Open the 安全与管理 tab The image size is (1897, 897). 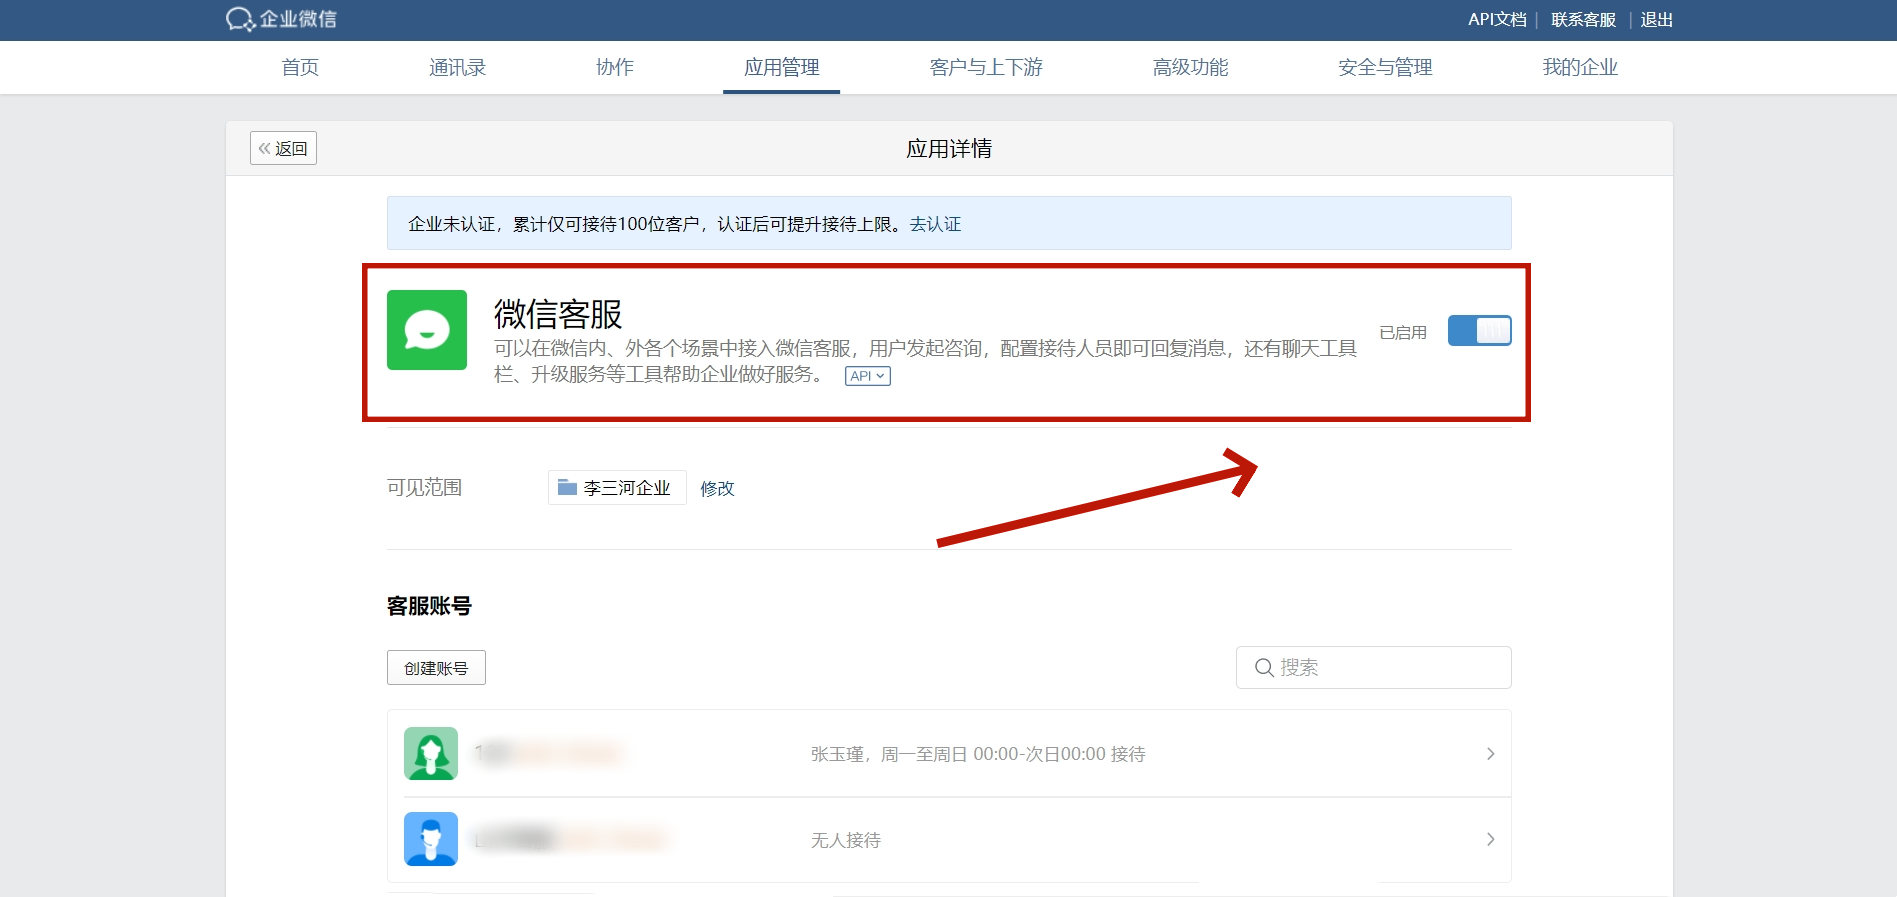click(1385, 67)
